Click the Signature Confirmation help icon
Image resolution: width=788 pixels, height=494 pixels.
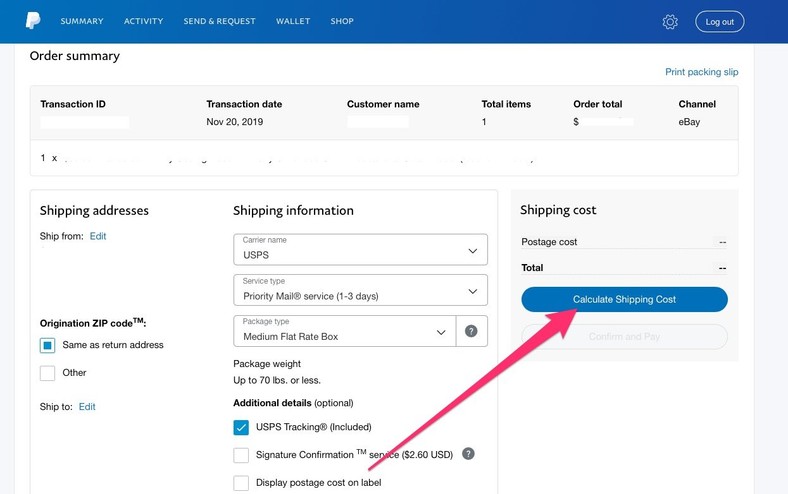(468, 454)
